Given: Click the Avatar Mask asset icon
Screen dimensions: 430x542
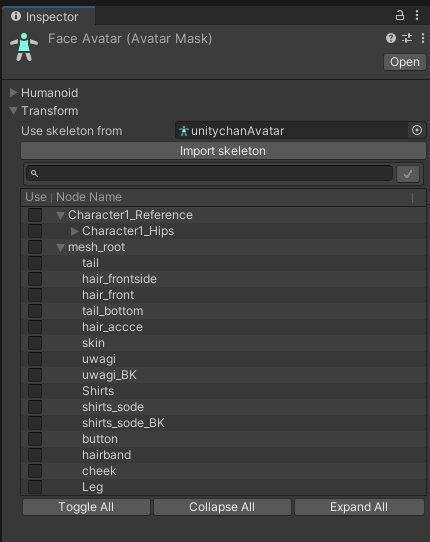Looking at the screenshot, I should click(x=24, y=47).
